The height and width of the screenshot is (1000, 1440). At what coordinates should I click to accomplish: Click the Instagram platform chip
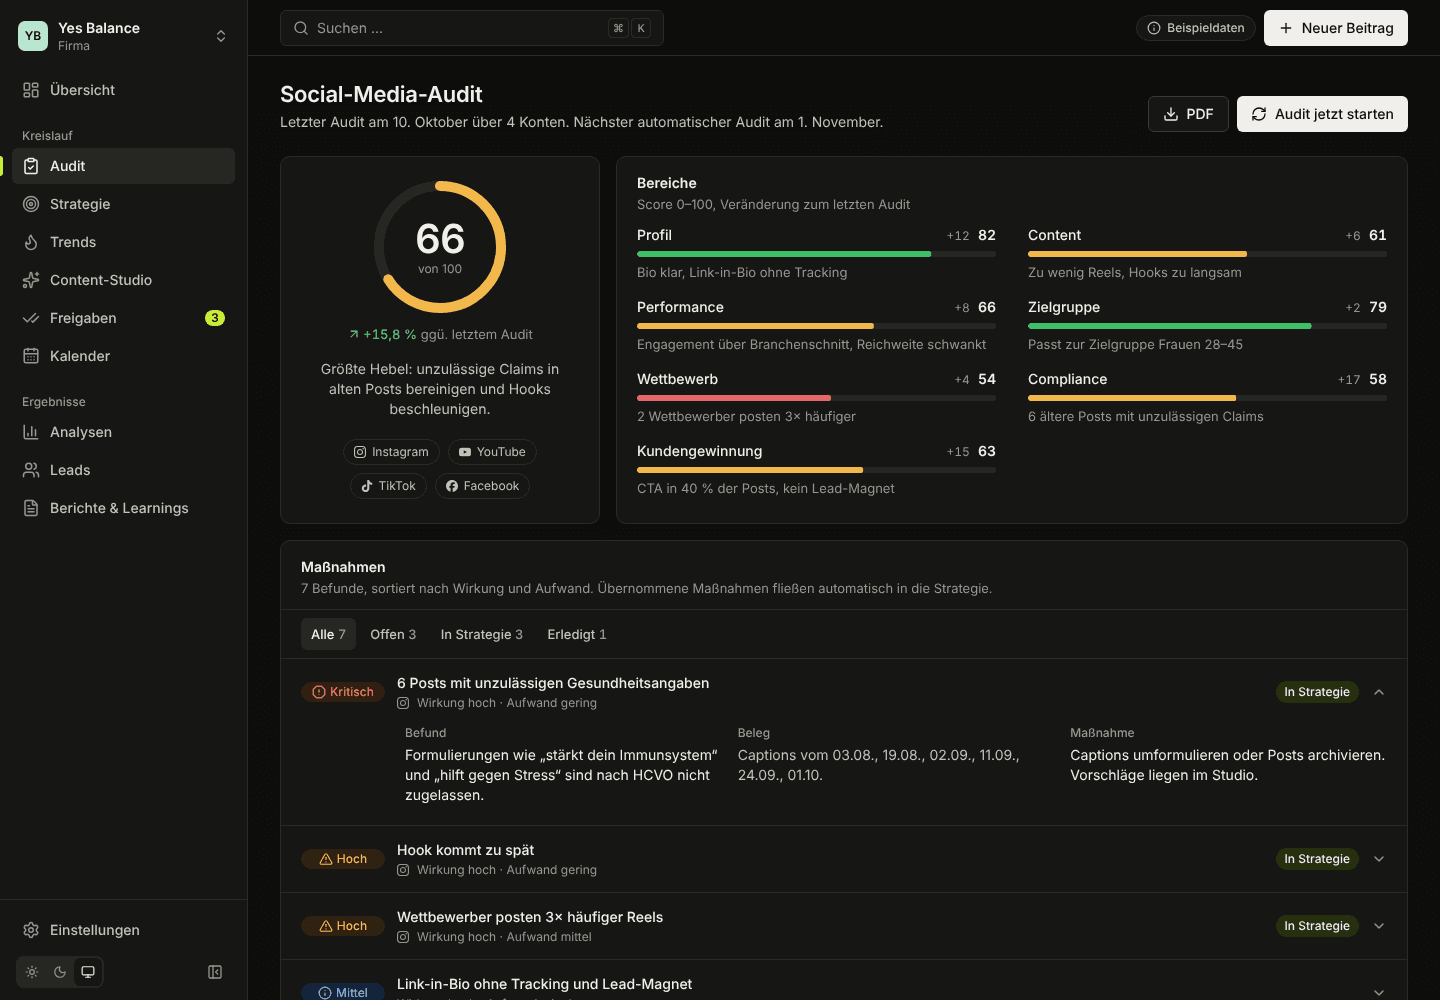[391, 452]
